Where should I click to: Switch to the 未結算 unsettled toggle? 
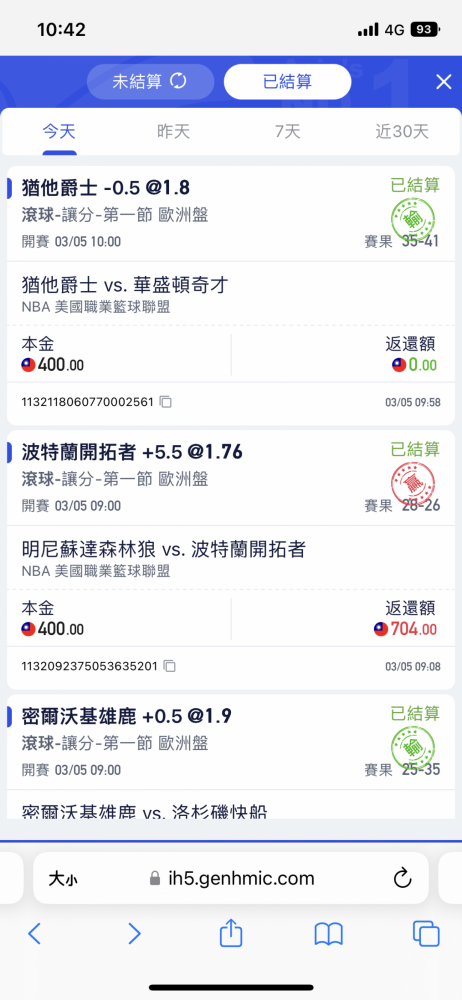[151, 82]
